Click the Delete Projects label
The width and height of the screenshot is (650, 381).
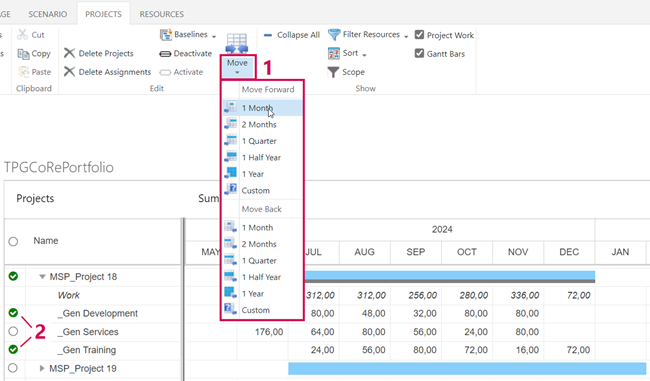(x=106, y=53)
